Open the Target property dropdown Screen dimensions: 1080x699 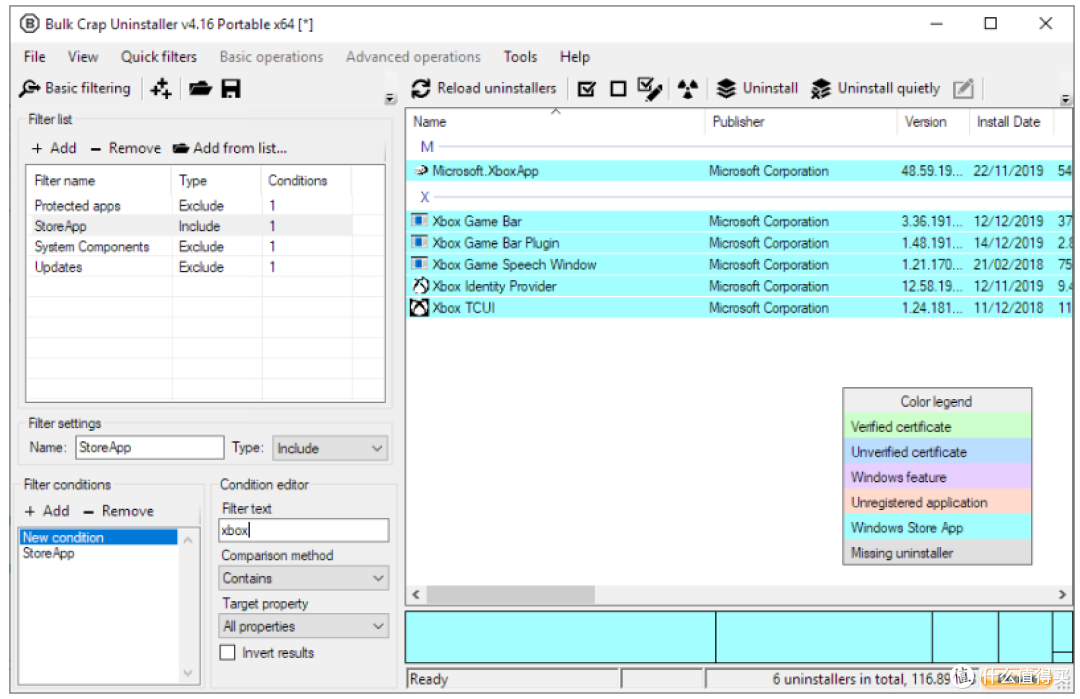click(303, 626)
